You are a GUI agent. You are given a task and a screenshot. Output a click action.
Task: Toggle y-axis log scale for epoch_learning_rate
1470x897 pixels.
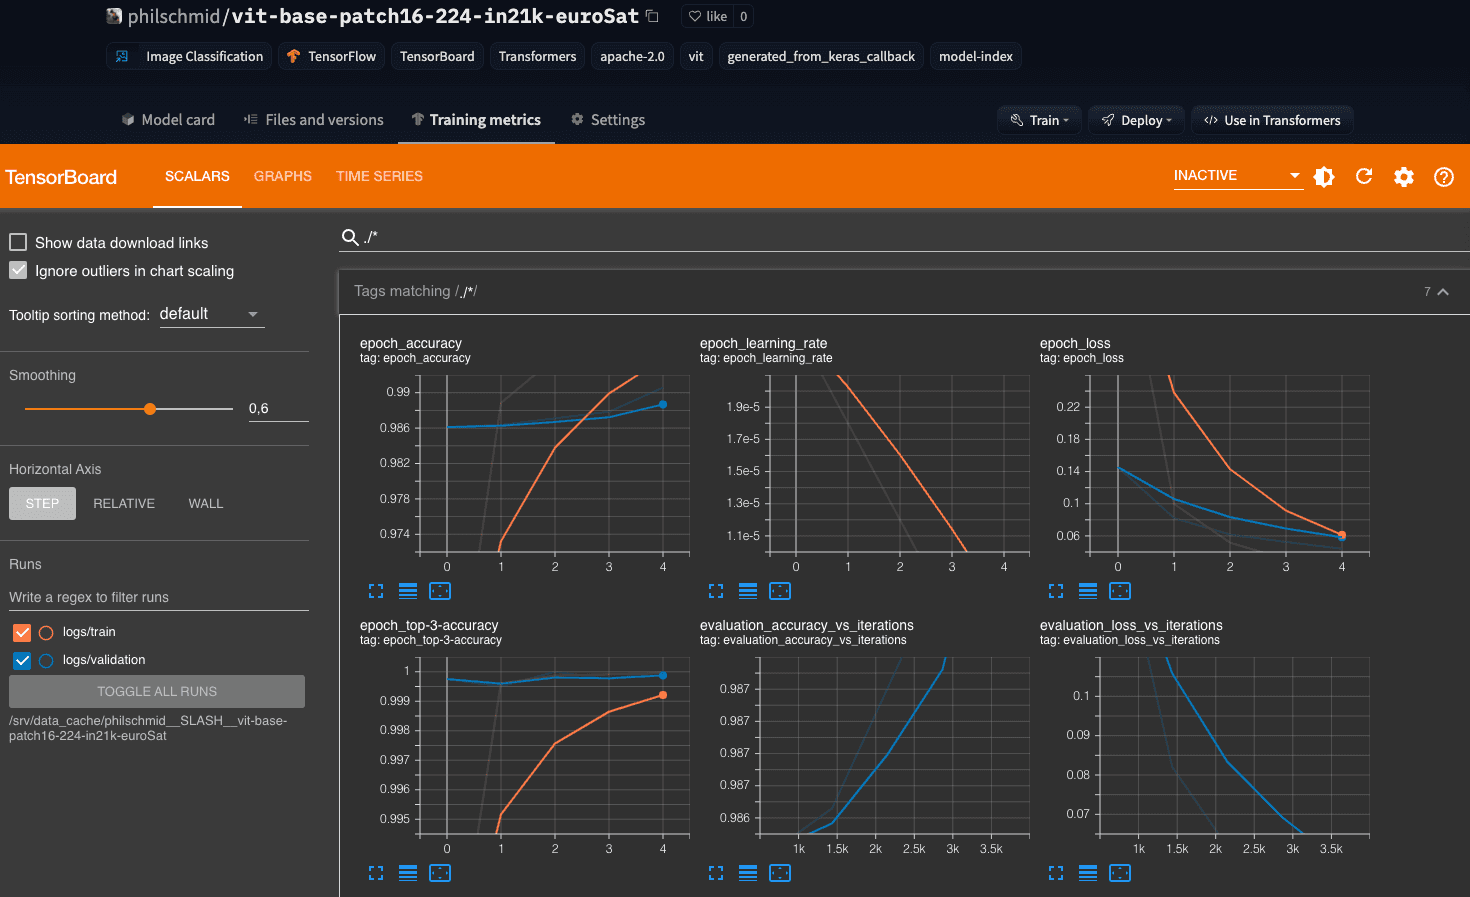[748, 591]
